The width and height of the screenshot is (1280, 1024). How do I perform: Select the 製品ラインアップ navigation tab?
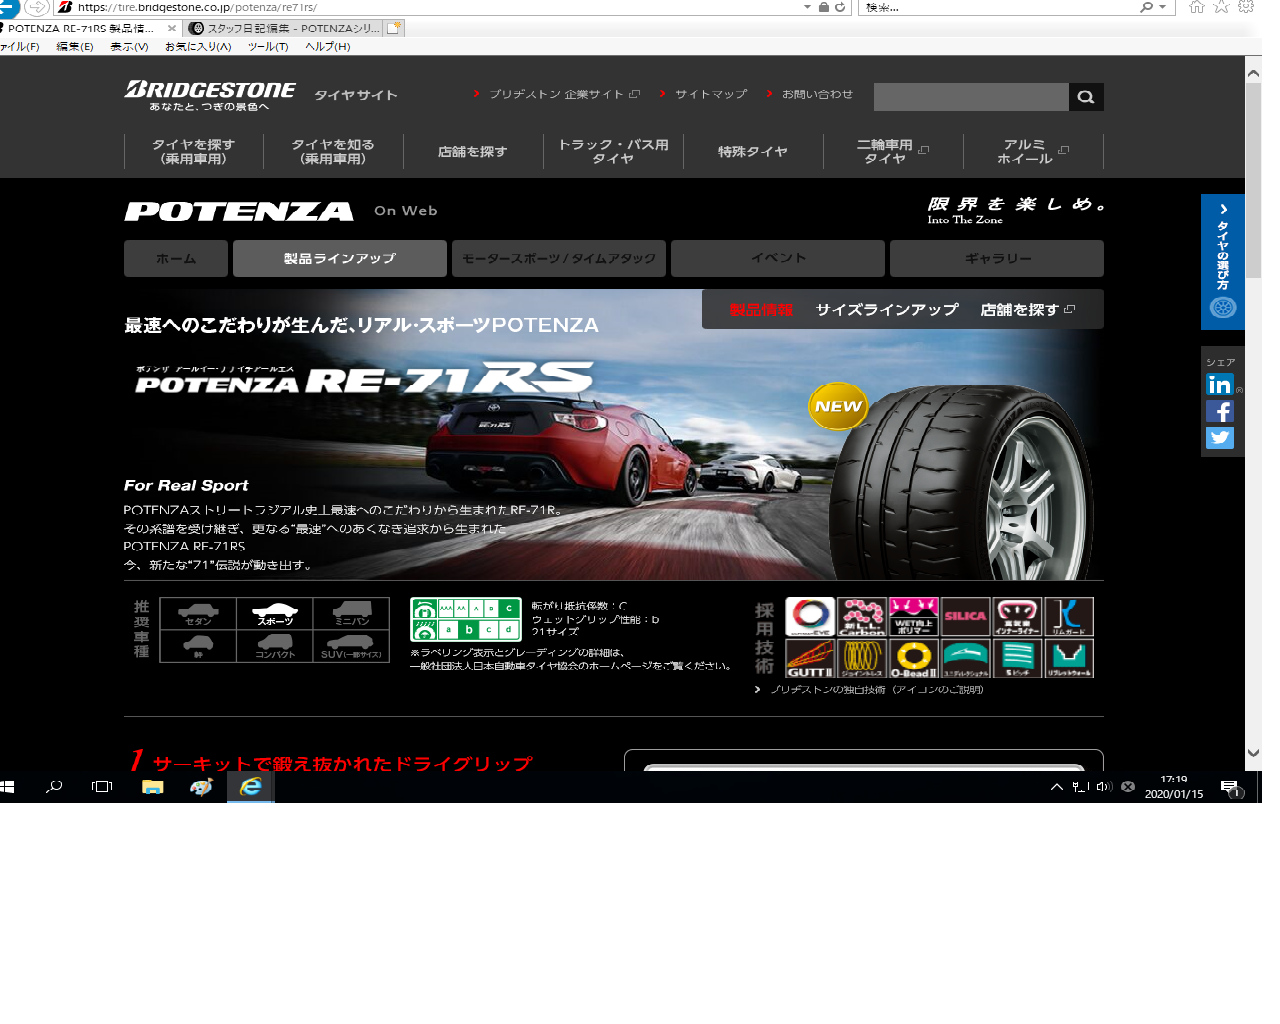(x=339, y=259)
